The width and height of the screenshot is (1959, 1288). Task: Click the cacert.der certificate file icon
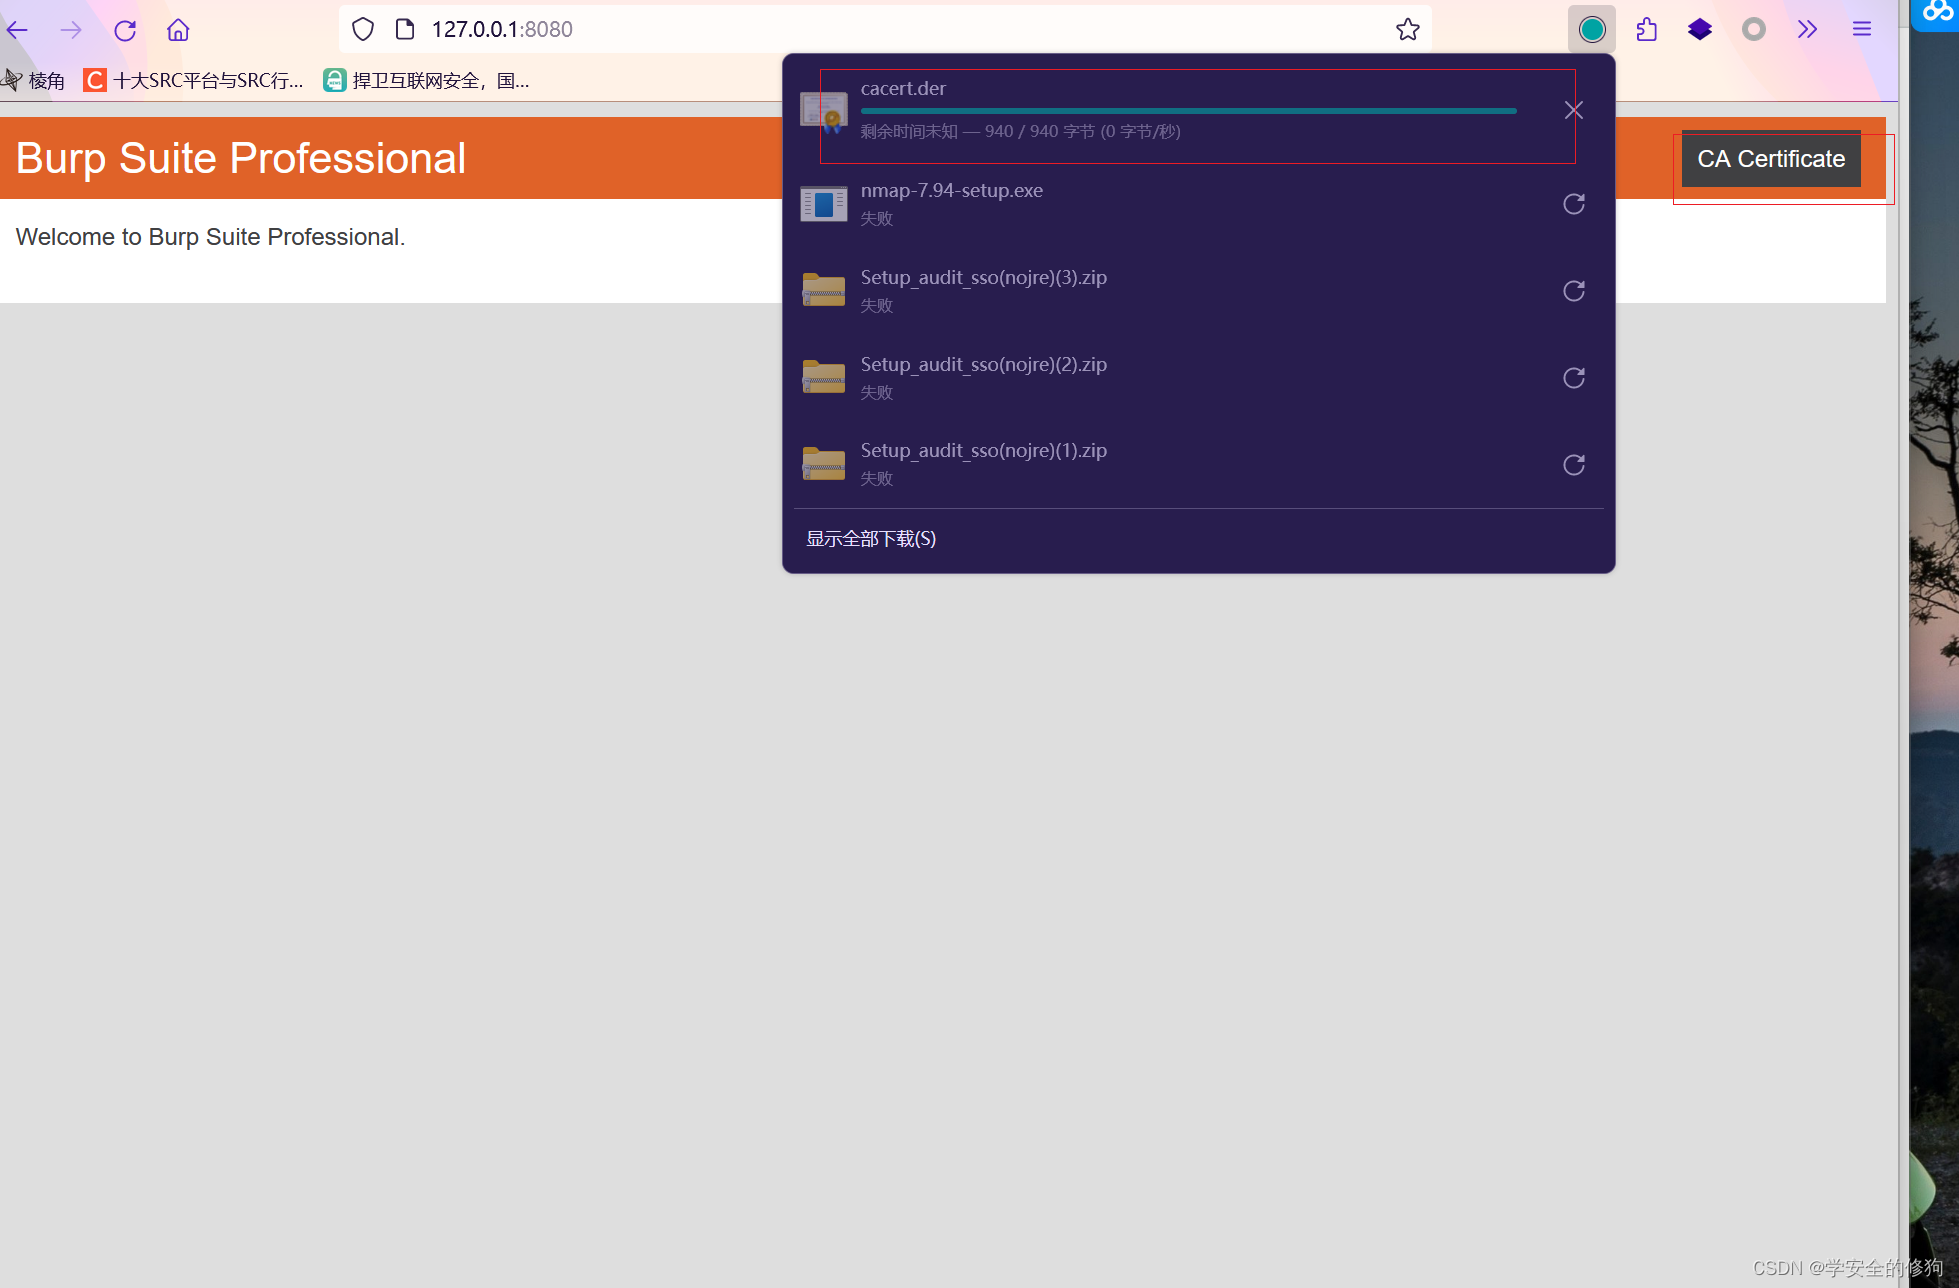click(824, 112)
